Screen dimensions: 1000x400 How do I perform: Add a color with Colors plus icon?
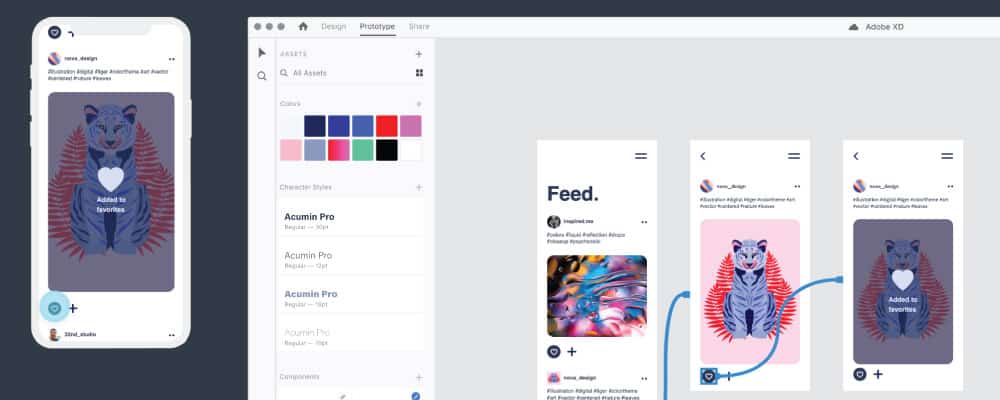coord(419,103)
